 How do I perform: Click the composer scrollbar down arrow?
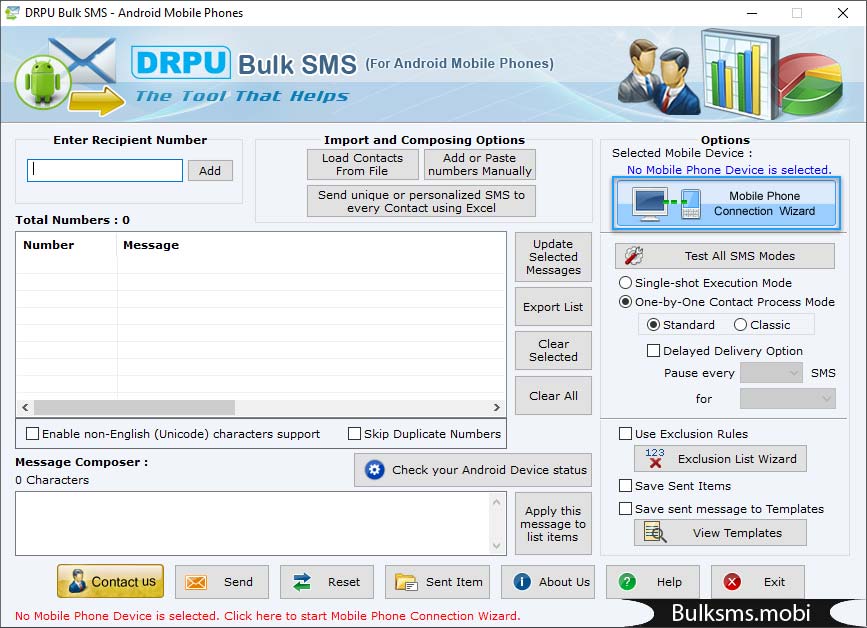497,546
